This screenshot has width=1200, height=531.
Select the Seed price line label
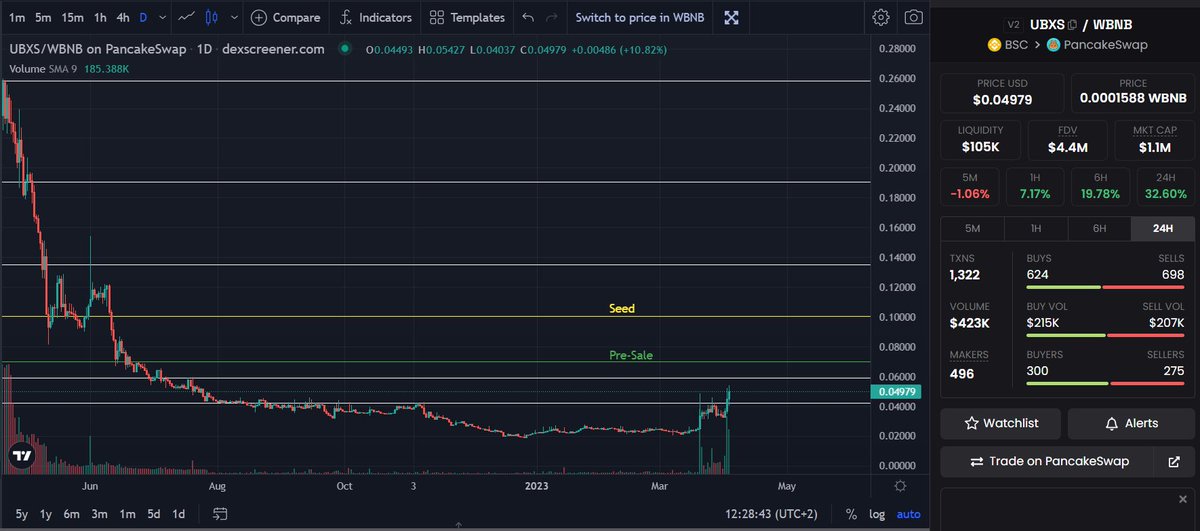click(x=622, y=309)
